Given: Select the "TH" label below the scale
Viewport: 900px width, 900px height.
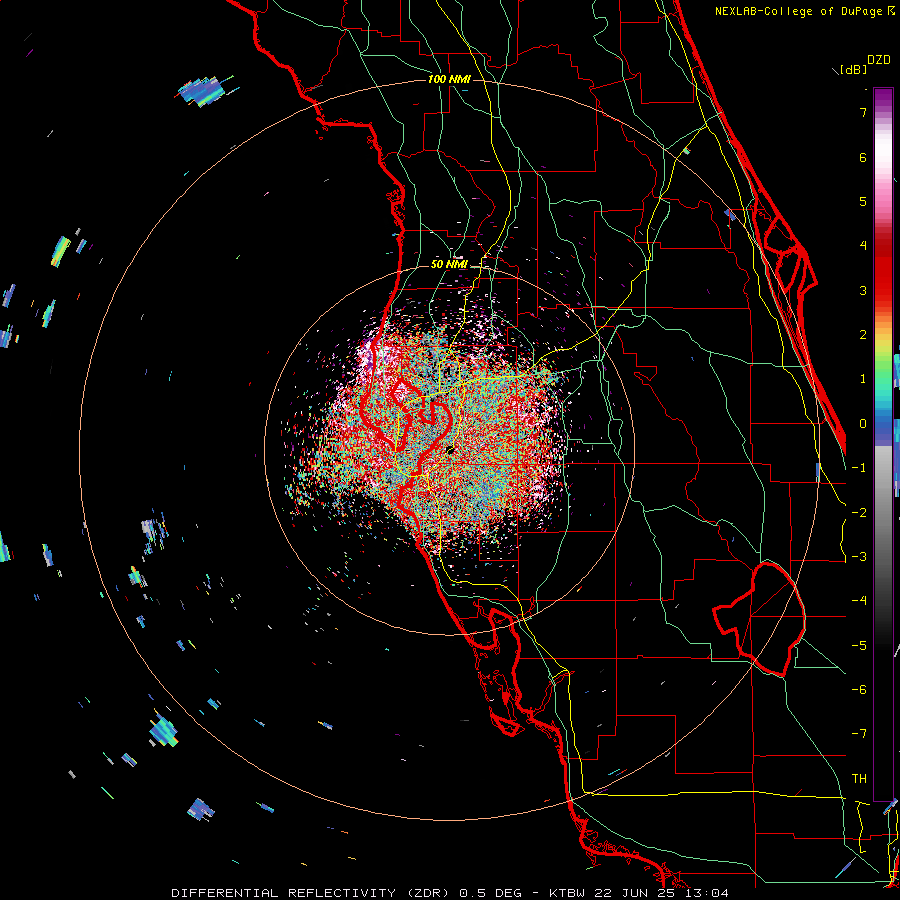Looking at the screenshot, I should tap(859, 779).
